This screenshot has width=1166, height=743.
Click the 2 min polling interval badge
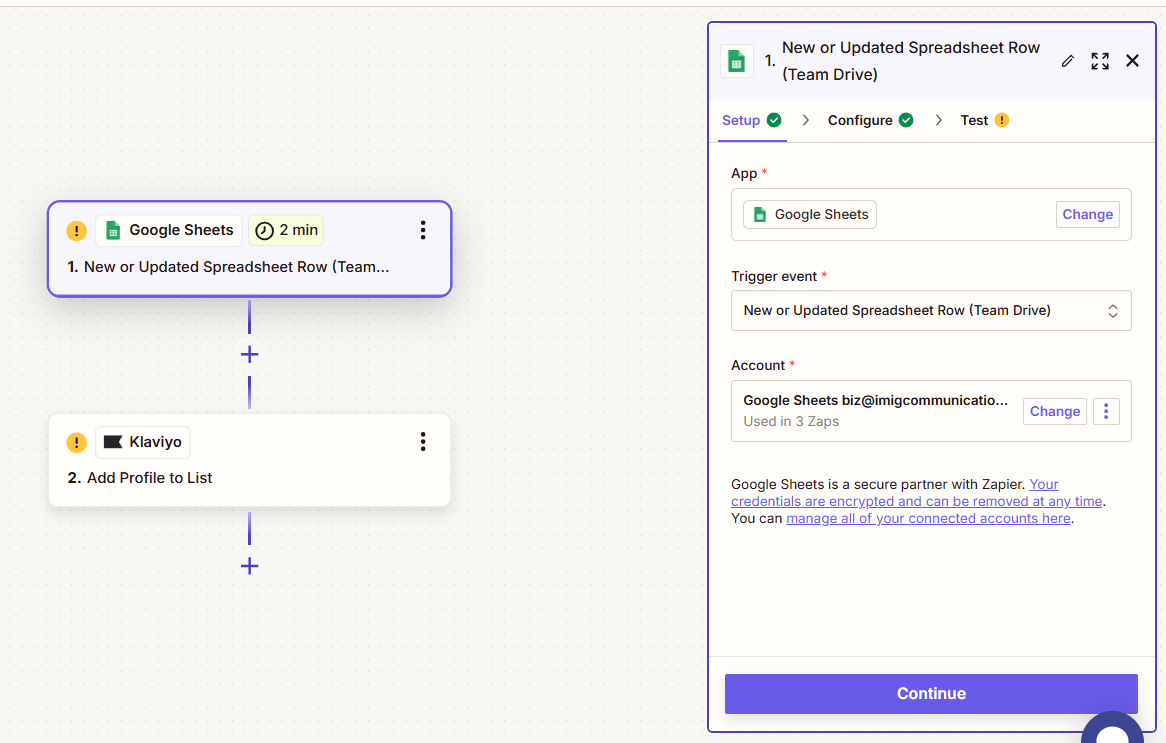pos(286,230)
